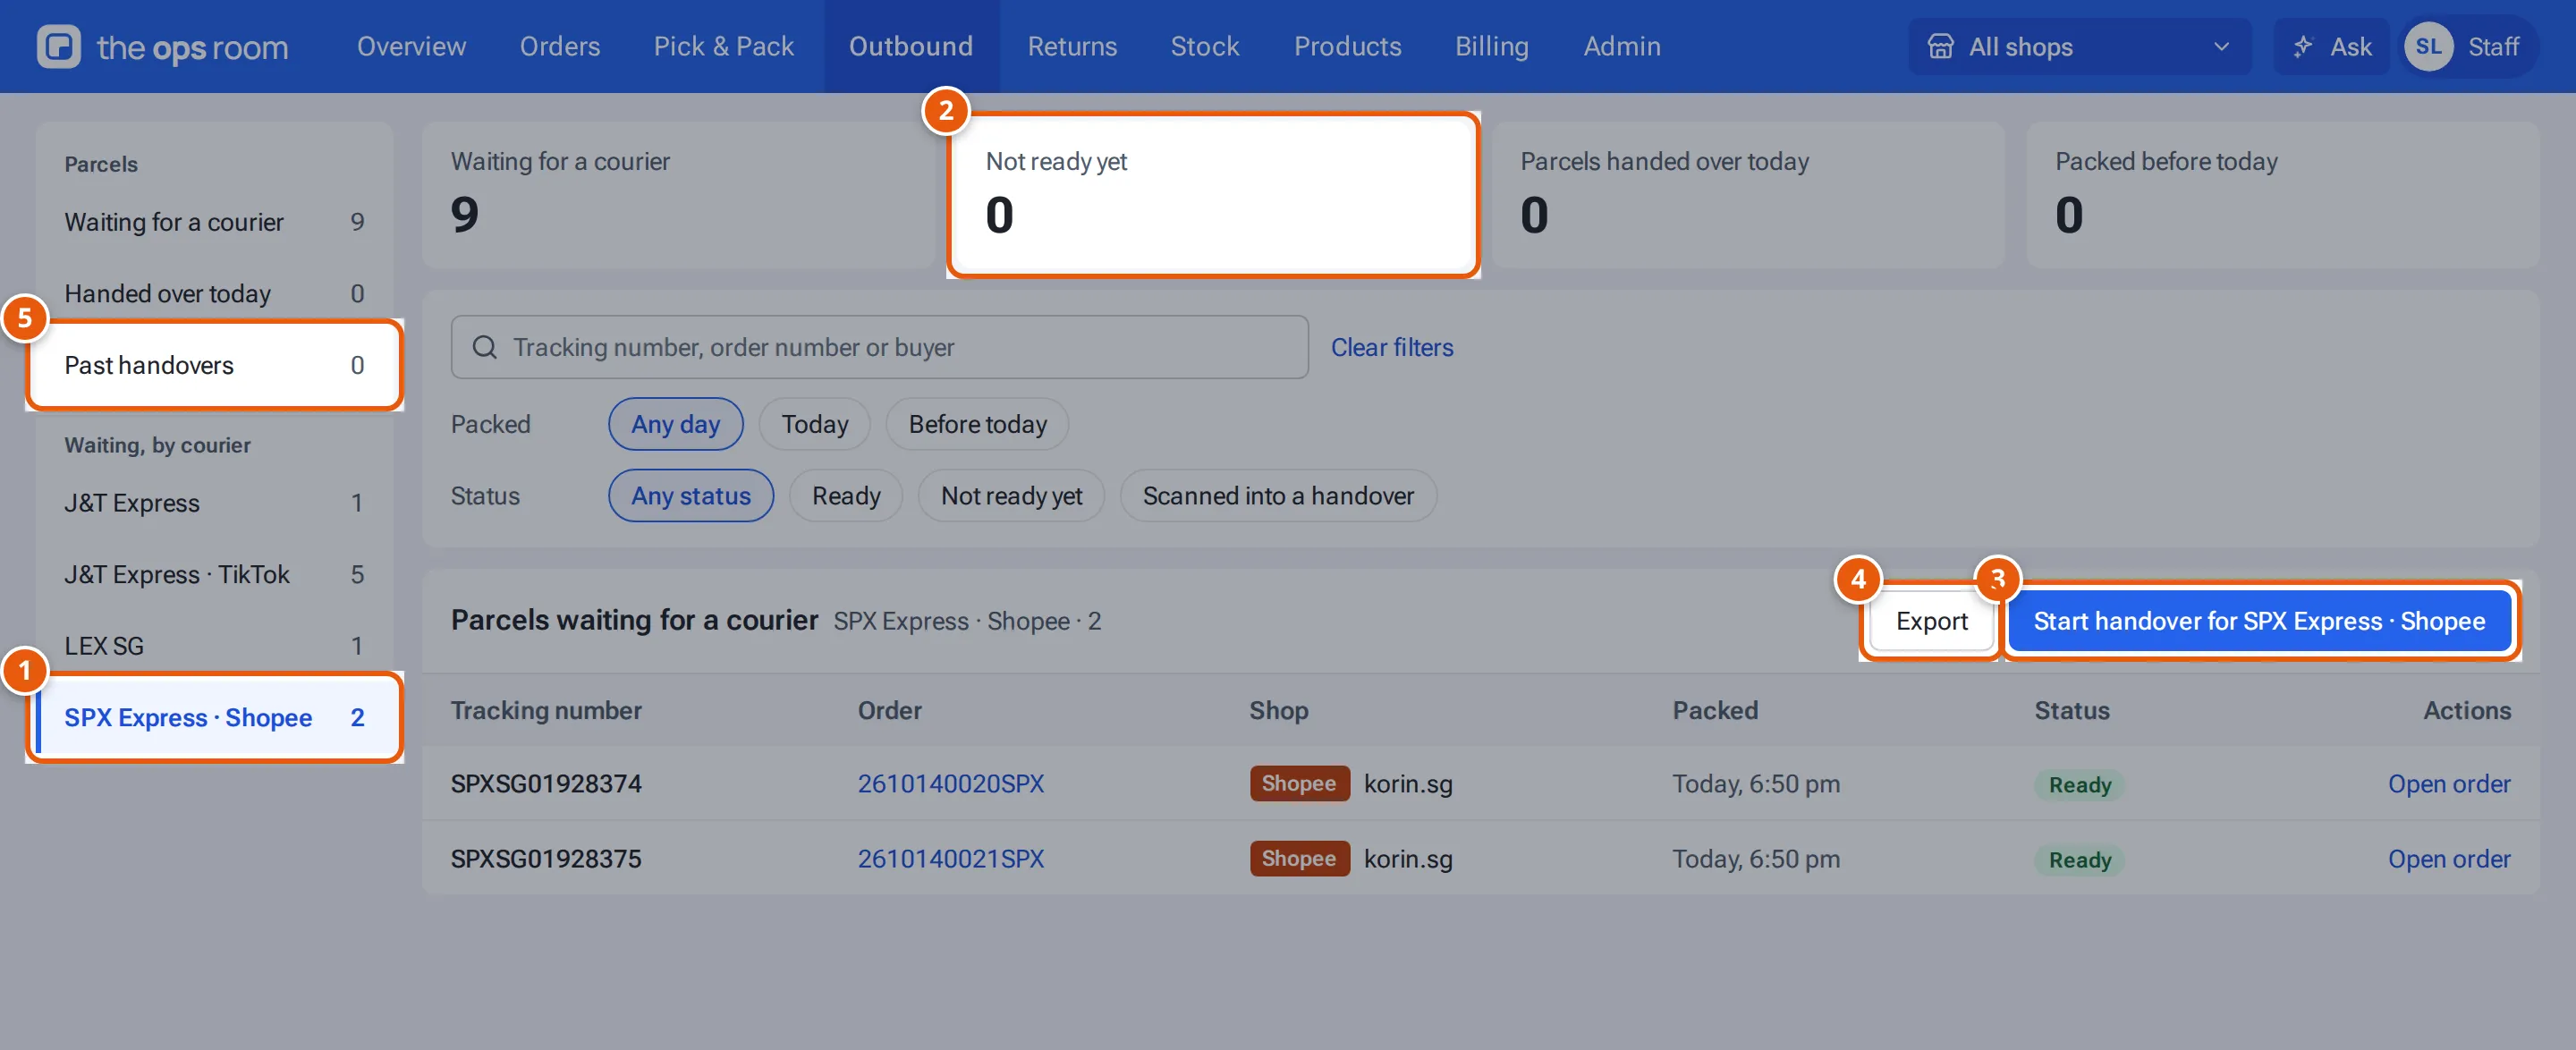The image size is (2576, 1050).
Task: Click Clear filters link
Action: pos(1391,347)
